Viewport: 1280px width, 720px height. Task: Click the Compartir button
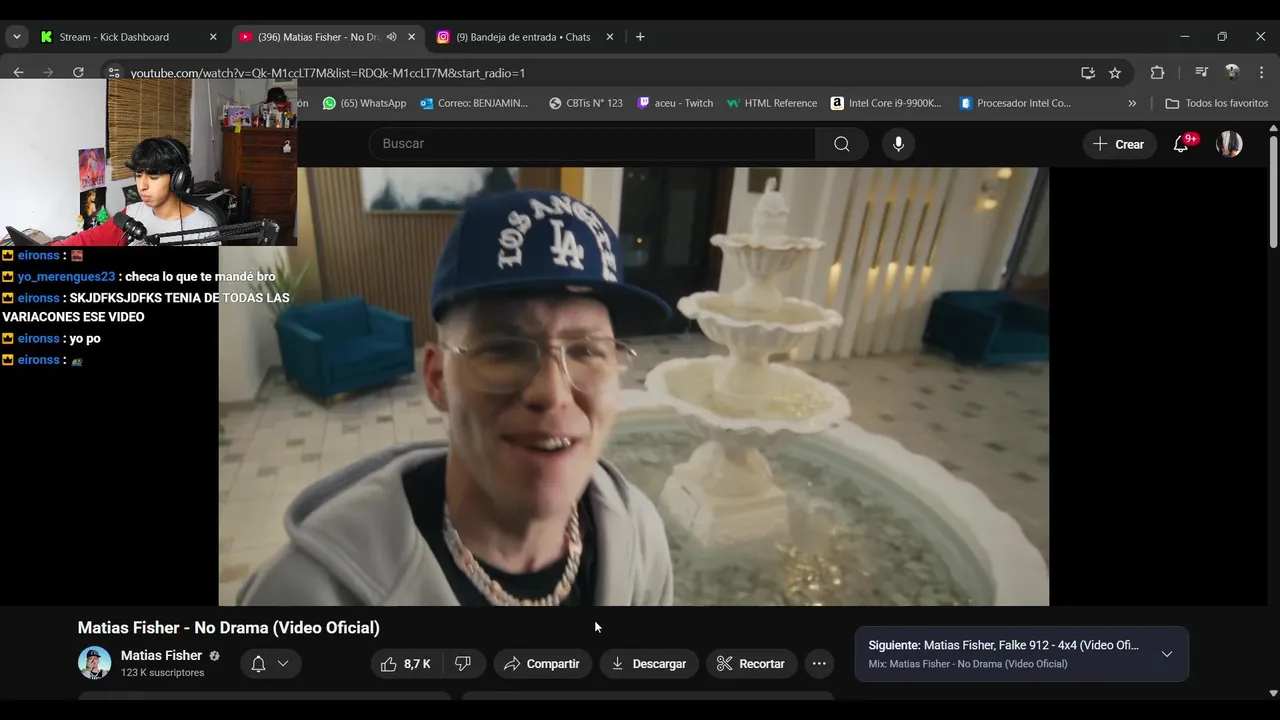coord(541,664)
